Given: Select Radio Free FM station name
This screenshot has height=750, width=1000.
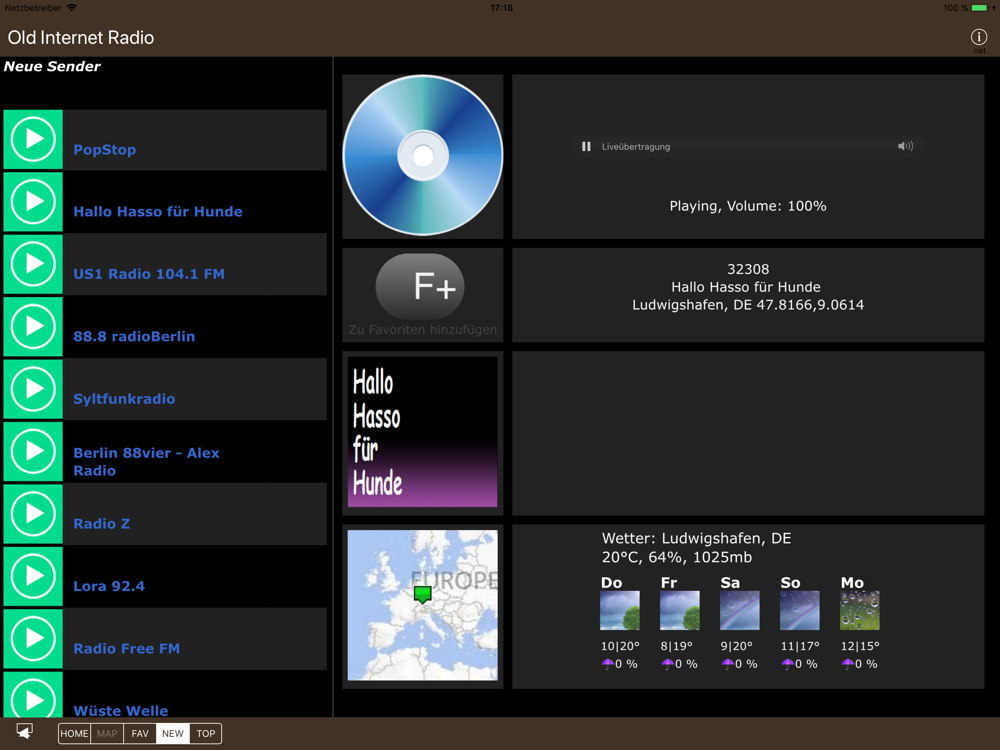Looking at the screenshot, I should 126,649.
